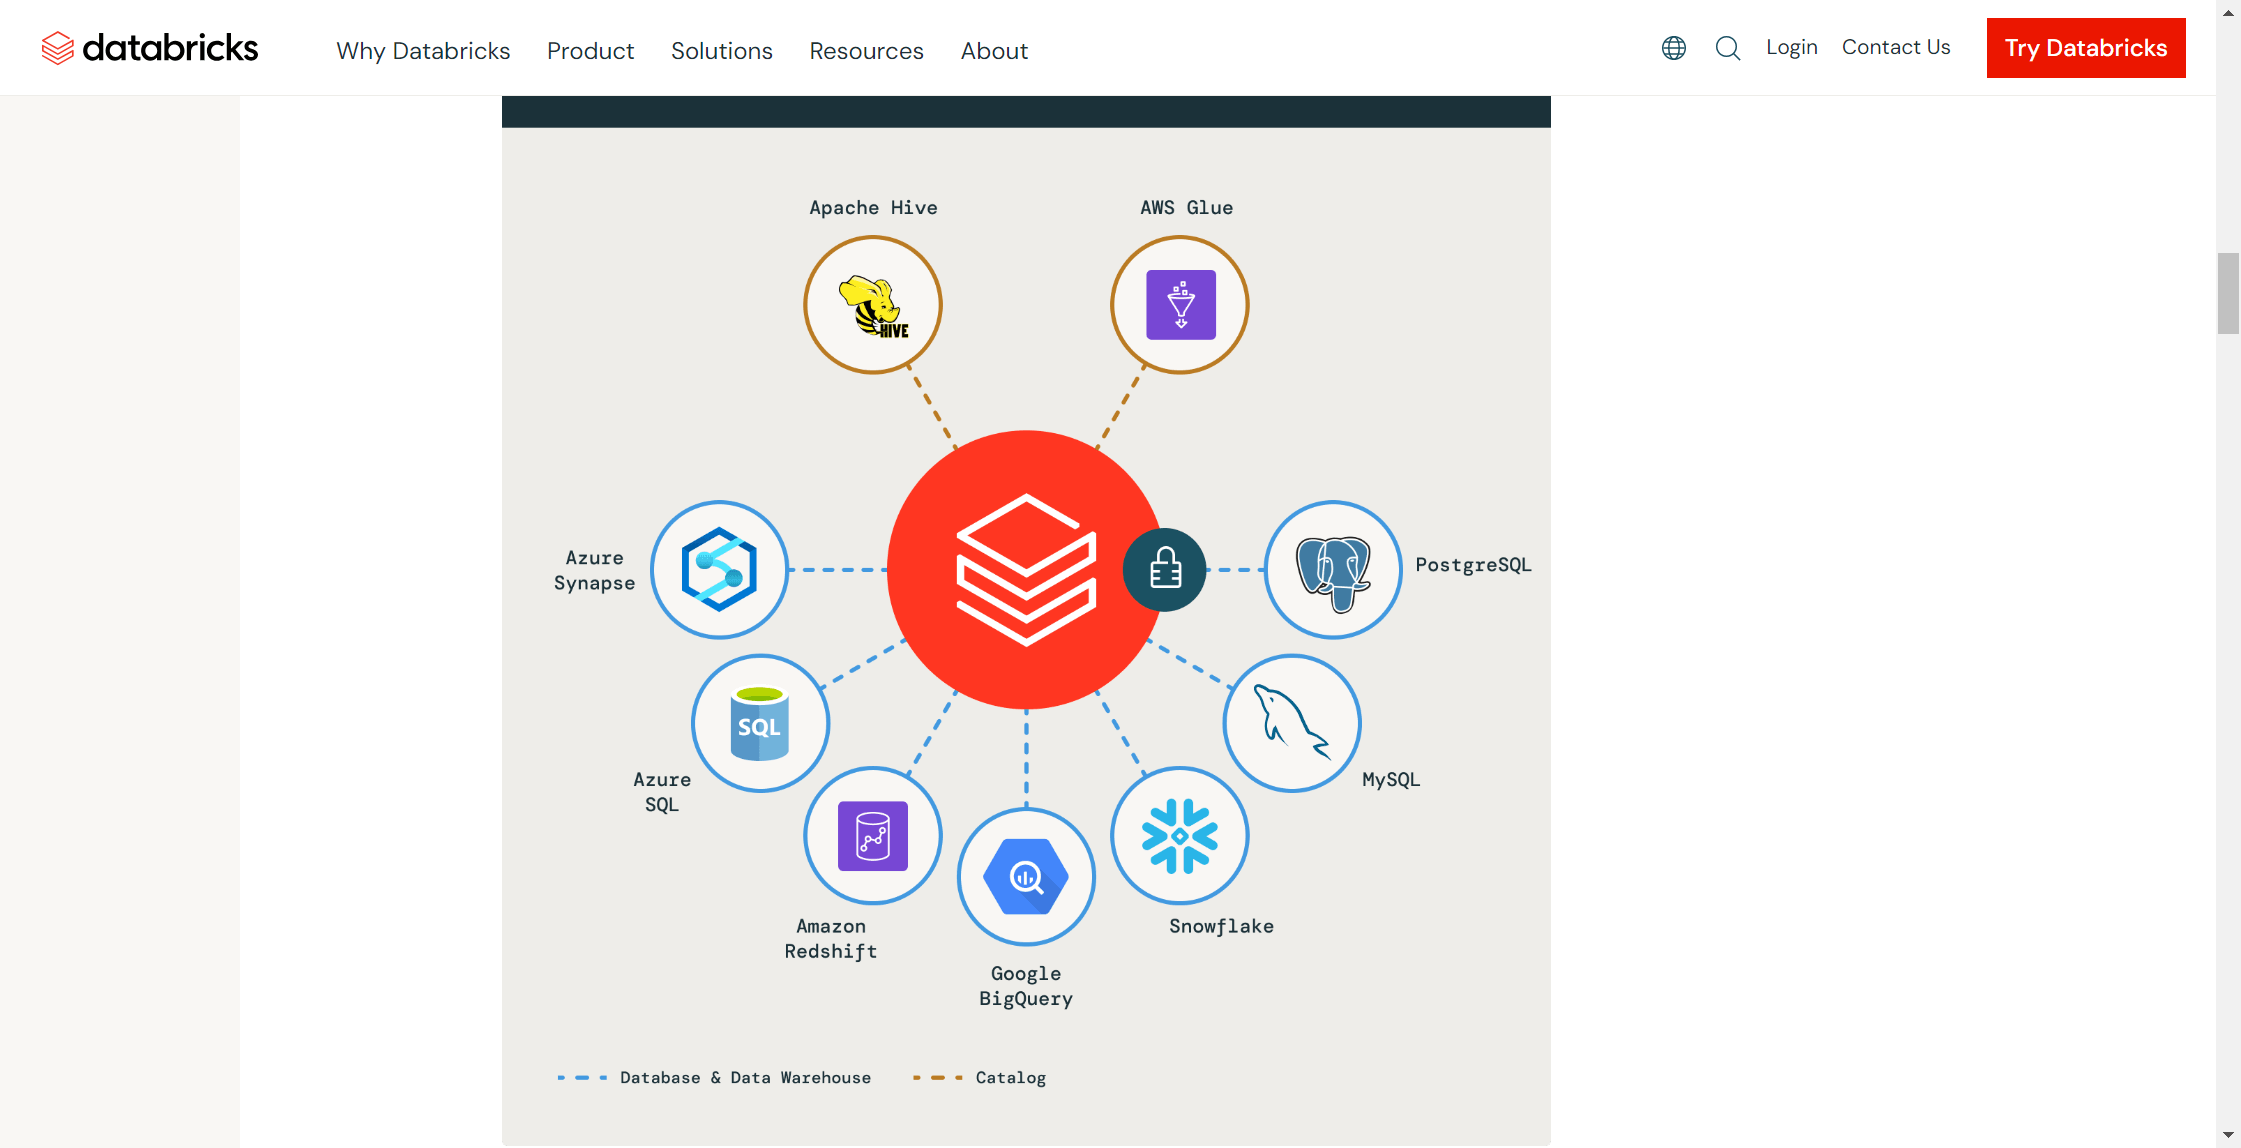Open the Contact Us link
Screen dimensions: 2241x1148
[x=1896, y=47]
